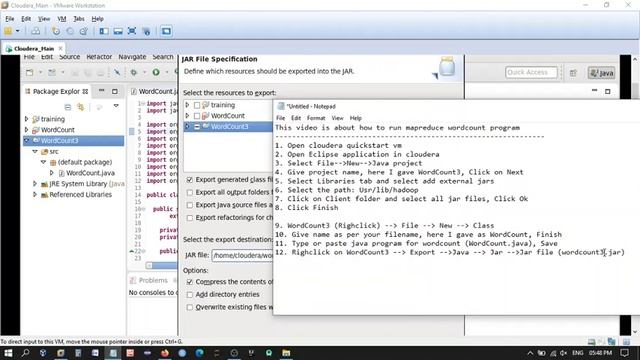Select the Cloudera_Main VM tab

coord(34,49)
